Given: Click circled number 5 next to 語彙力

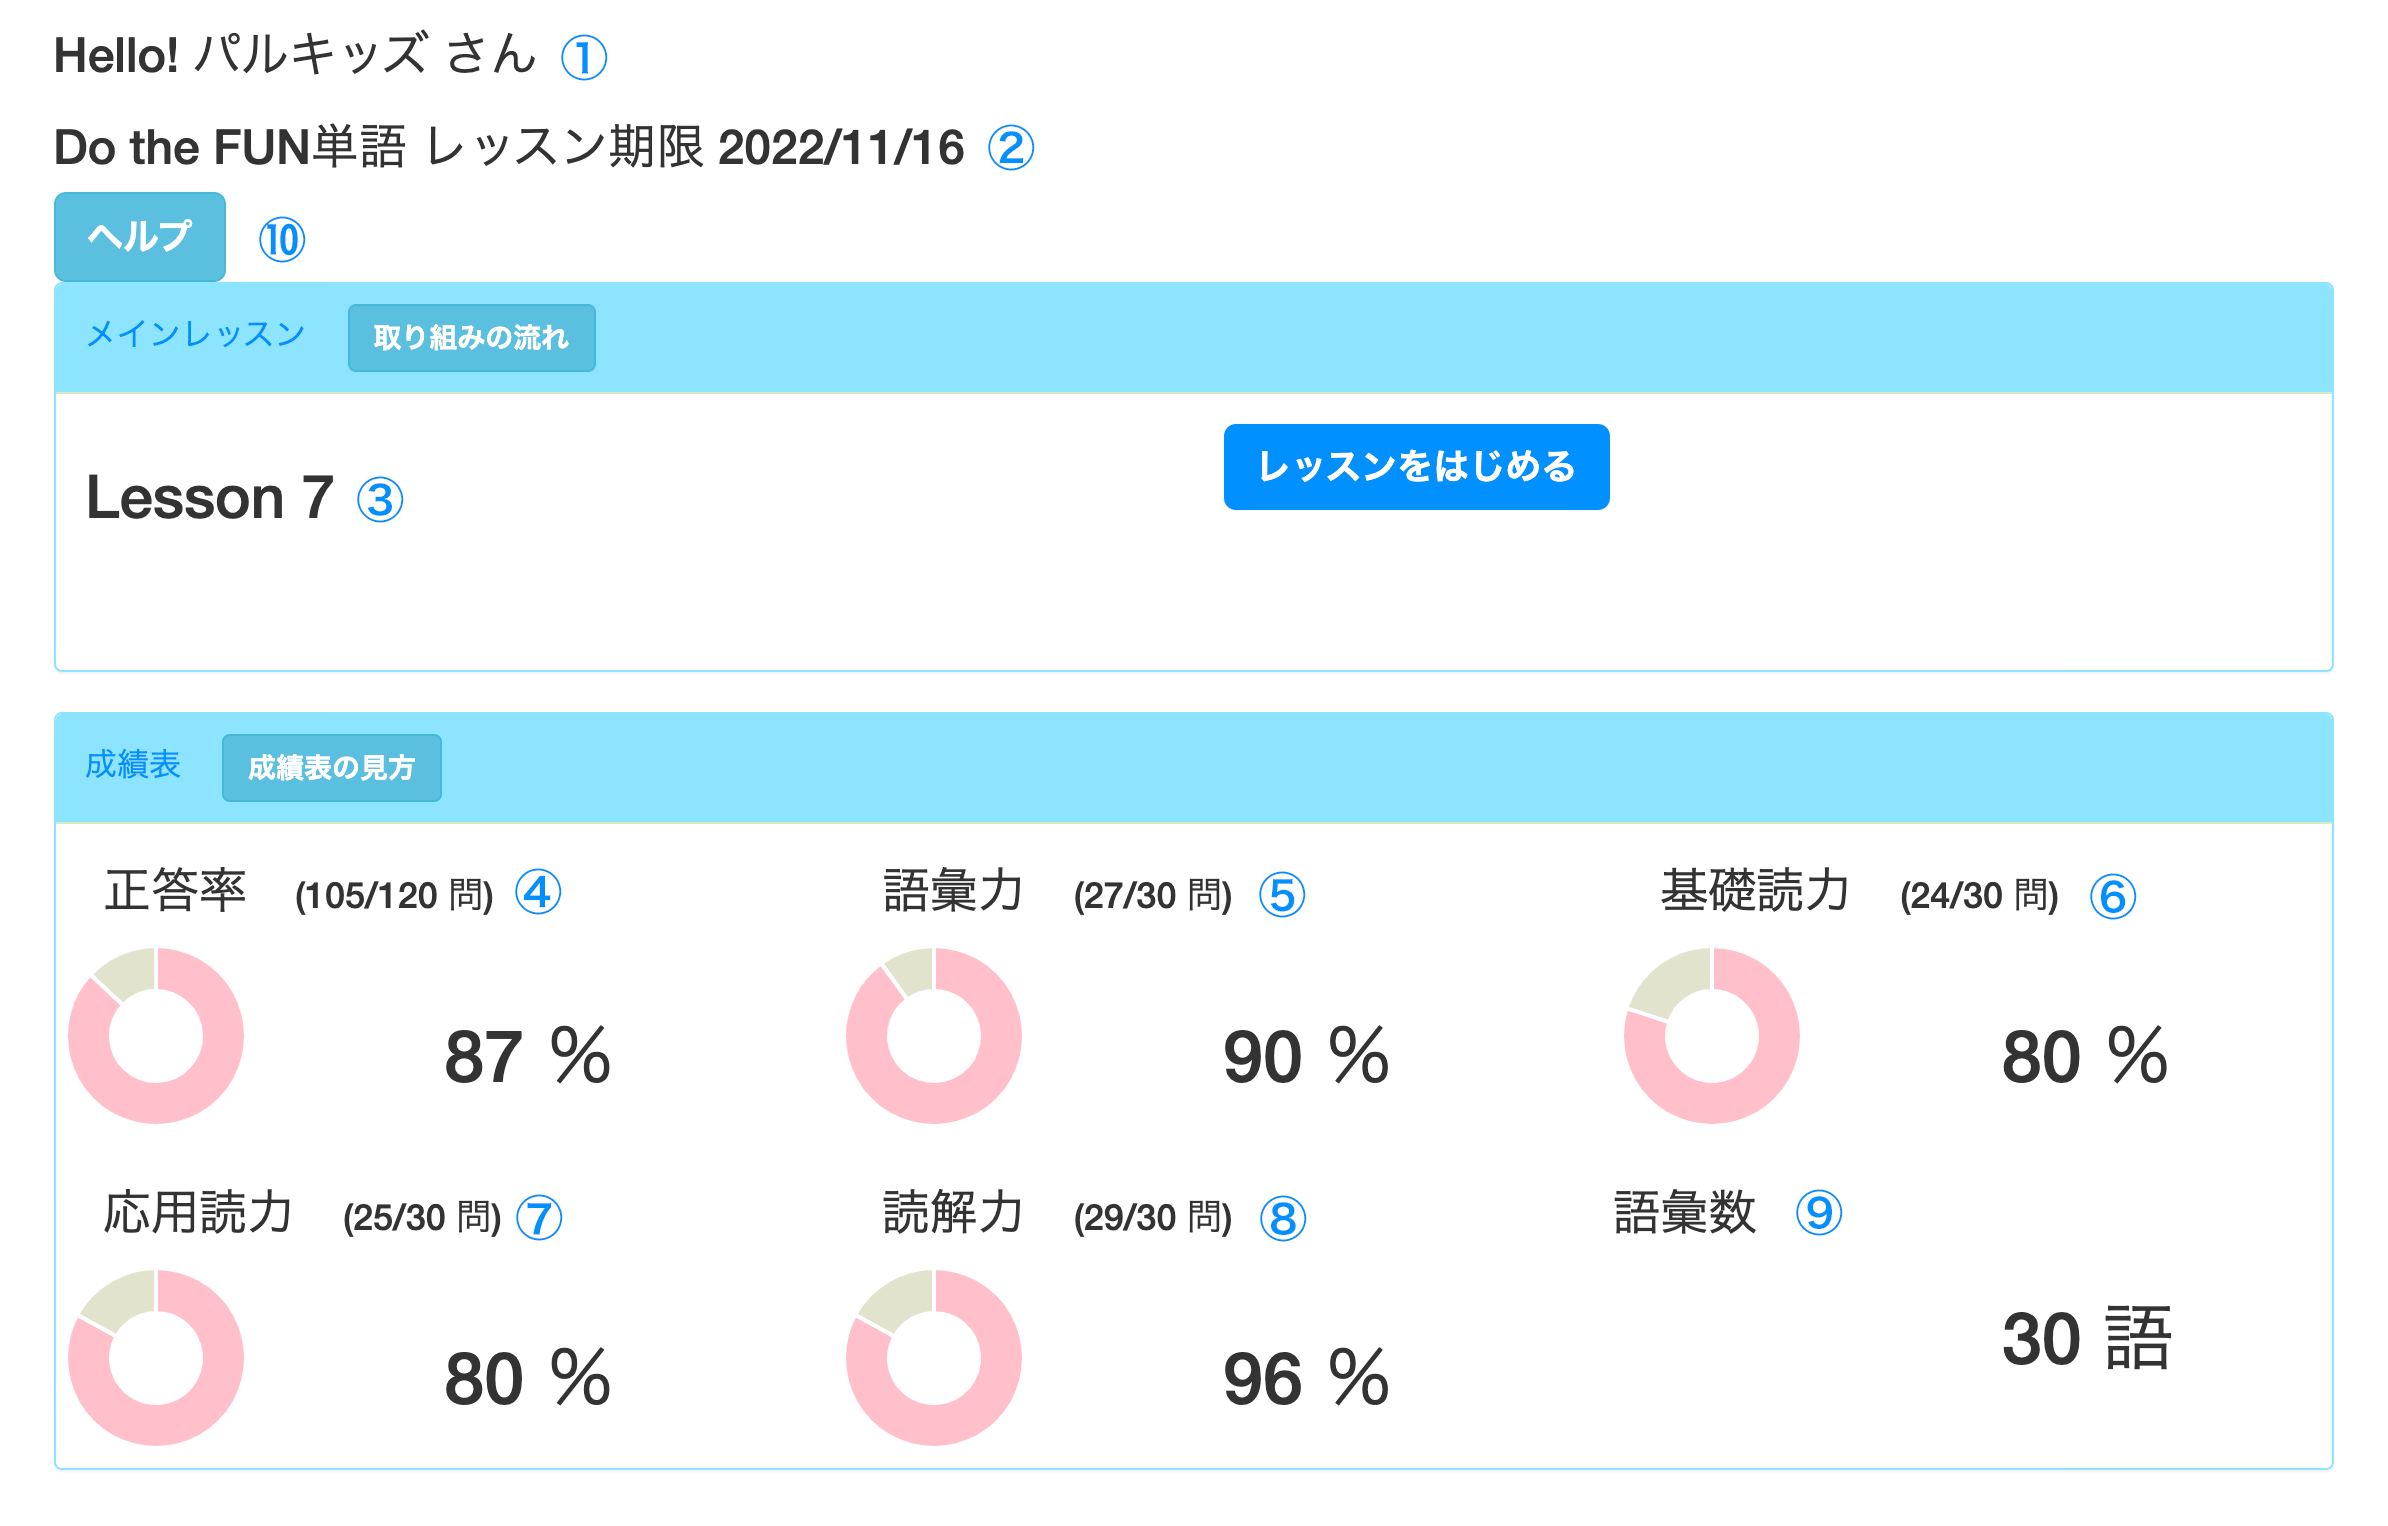Looking at the screenshot, I should point(1282,895).
